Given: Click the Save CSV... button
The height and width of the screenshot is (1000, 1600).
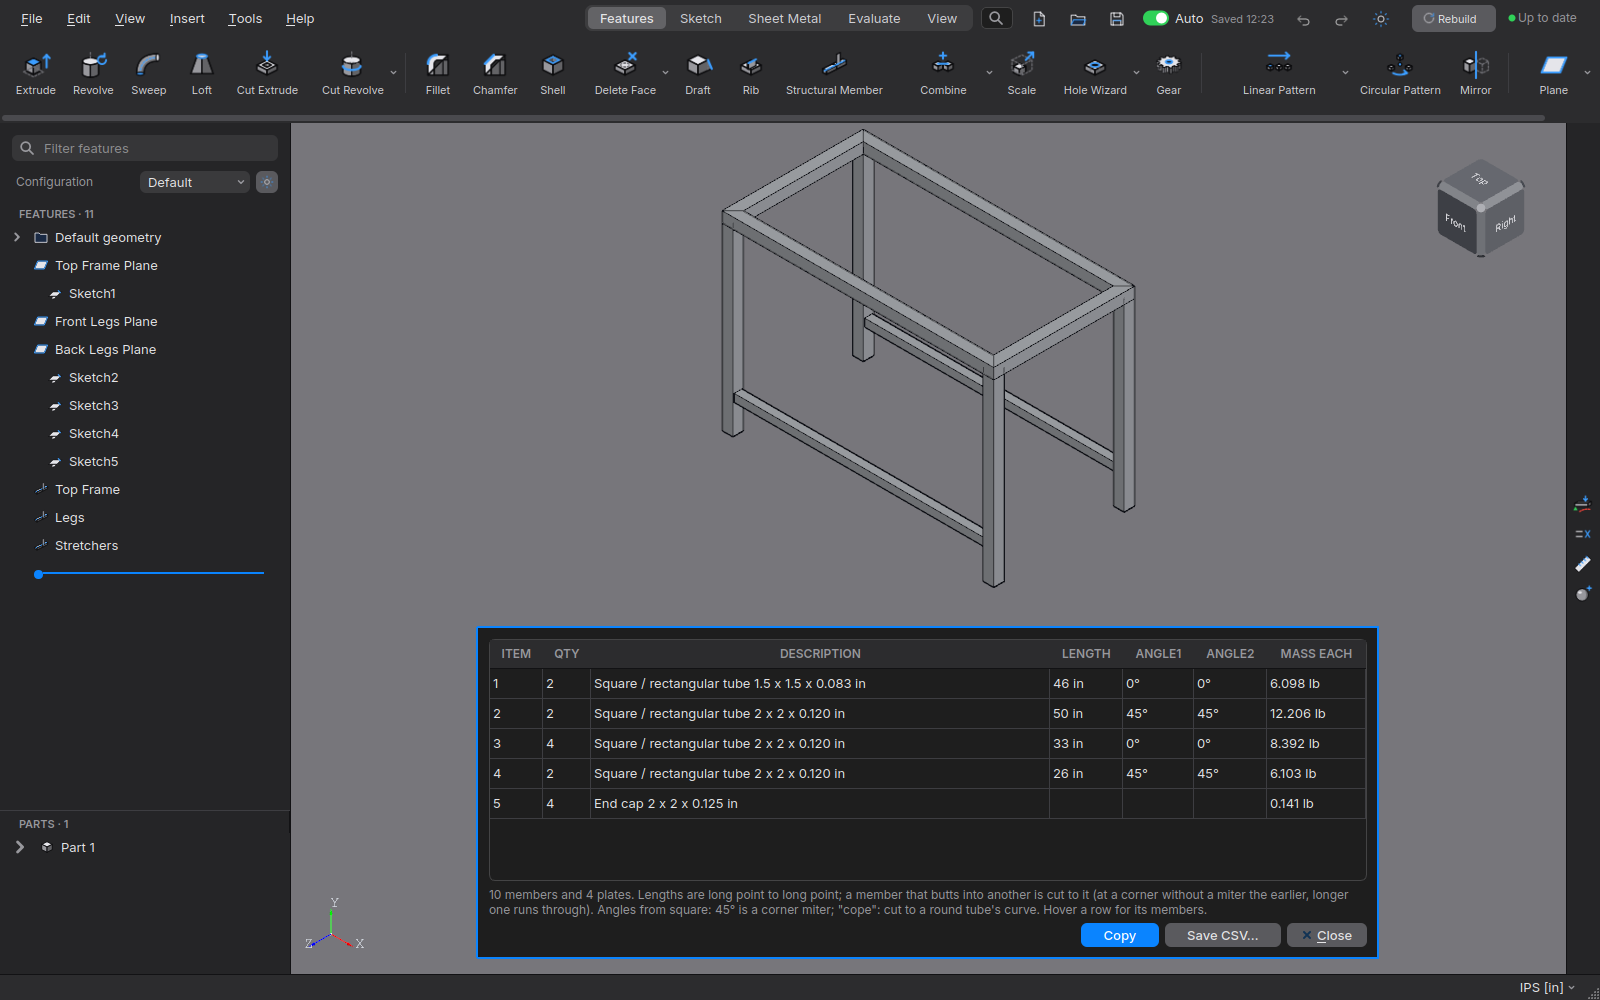Looking at the screenshot, I should 1222,935.
